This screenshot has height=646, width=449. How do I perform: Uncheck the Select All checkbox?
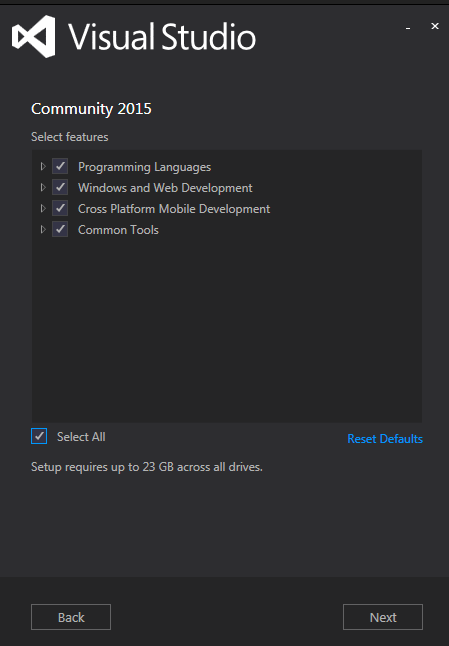click(39, 436)
